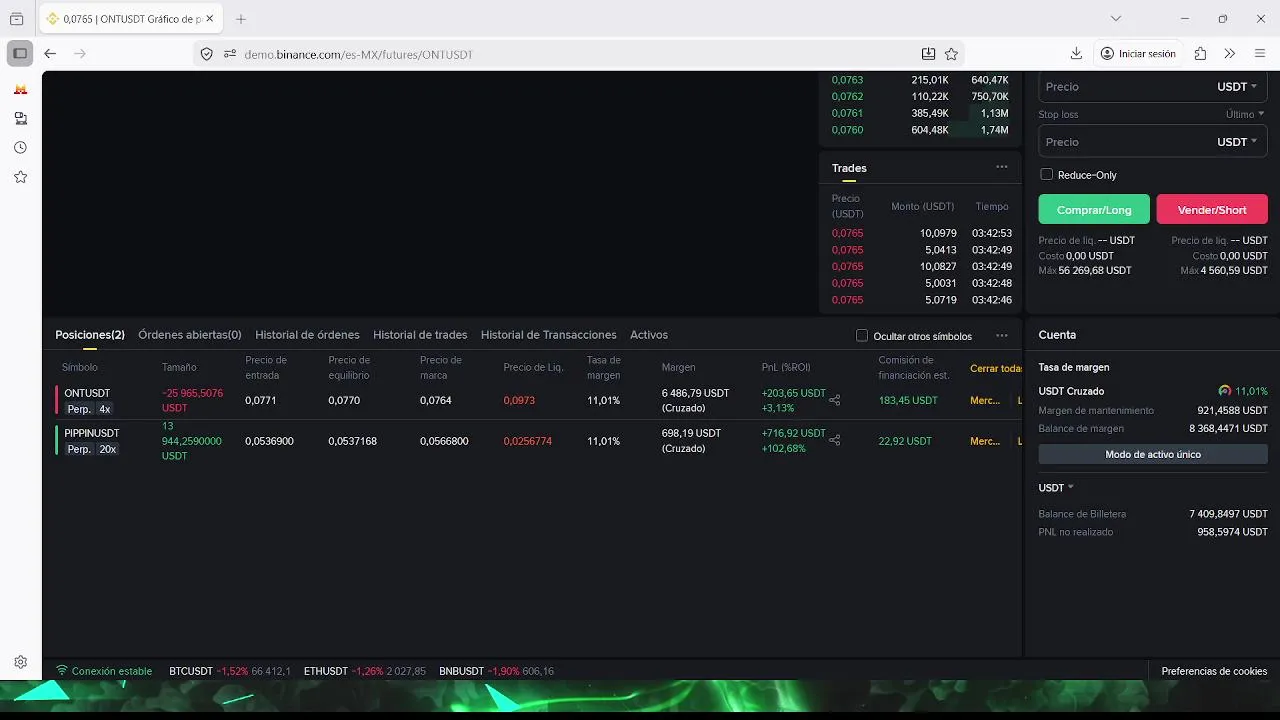Click the browser address bar URL
Image resolution: width=1280 pixels, height=720 pixels.
[x=358, y=54]
